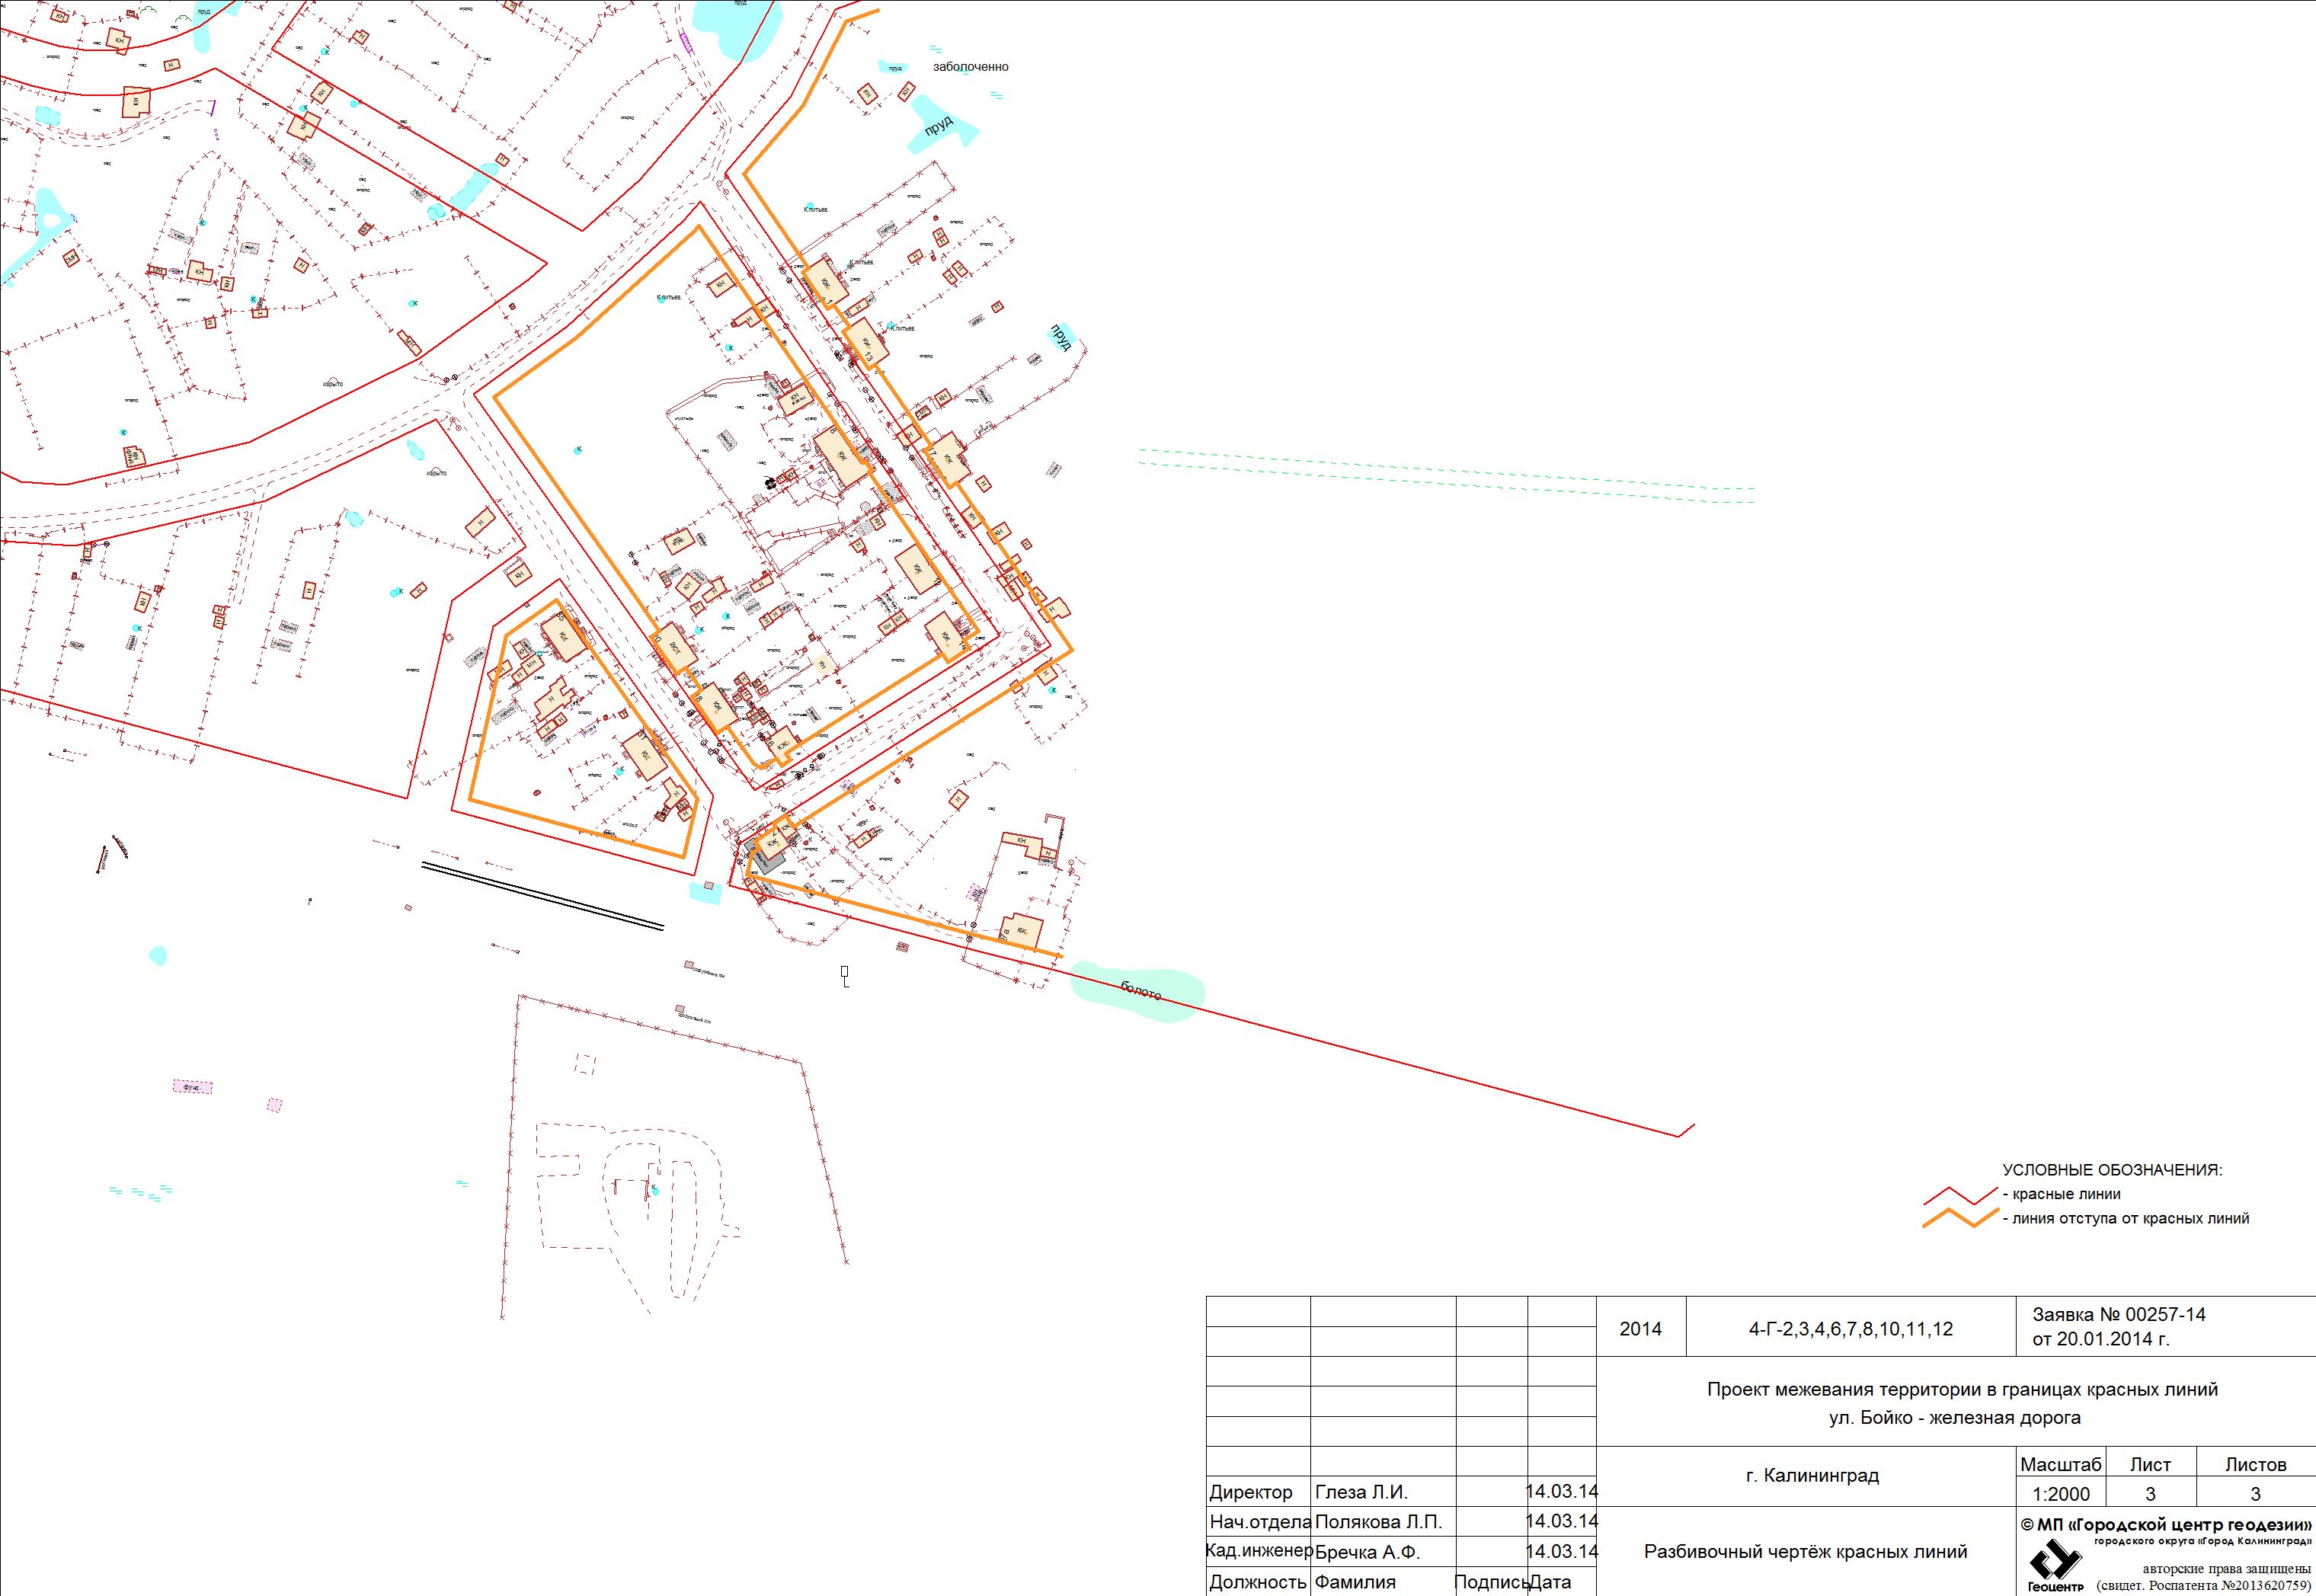Click 'линия отступа от красных линий' text

coord(2130,1218)
